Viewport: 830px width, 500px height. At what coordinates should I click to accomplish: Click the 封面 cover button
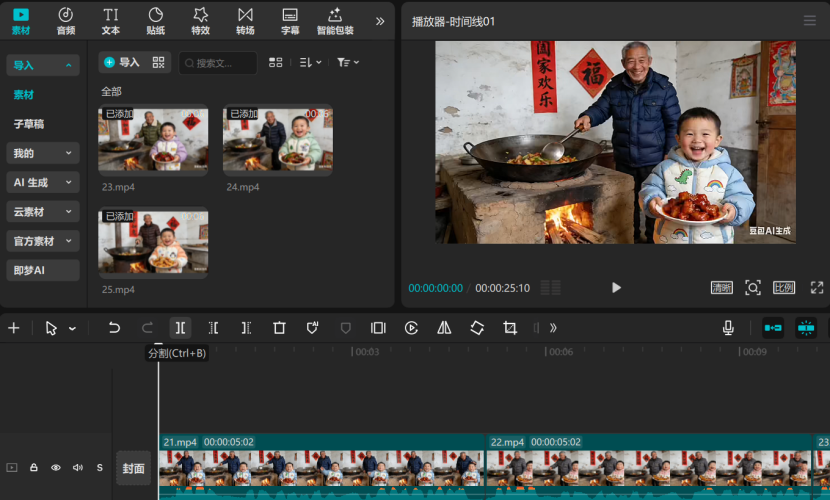point(133,468)
